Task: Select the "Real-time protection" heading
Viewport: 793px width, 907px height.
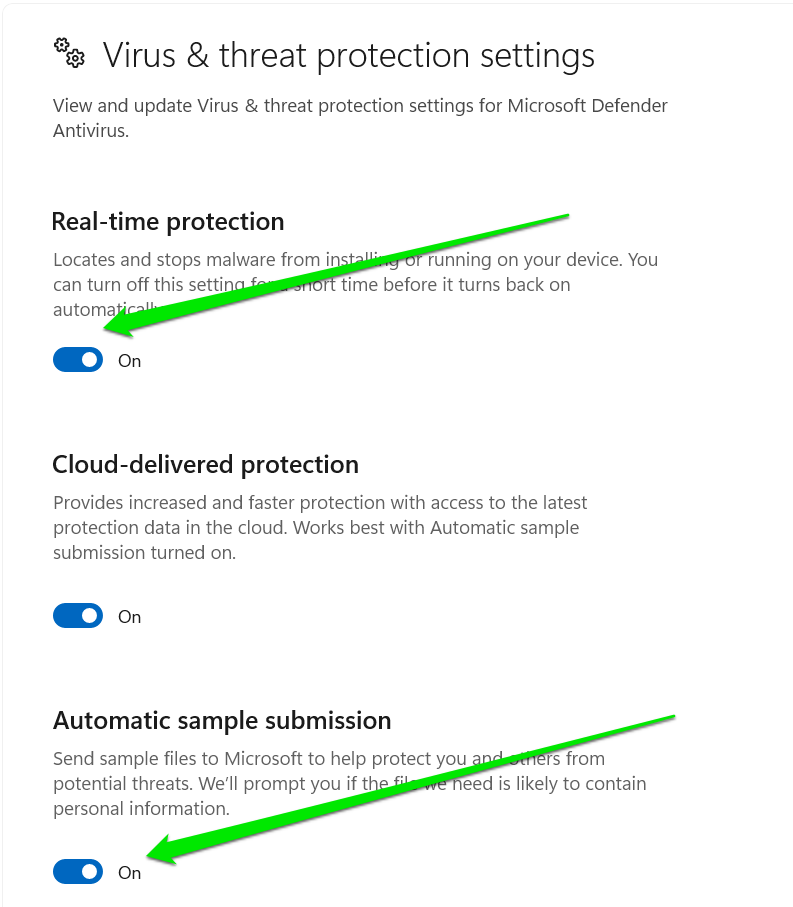Action: [x=168, y=221]
